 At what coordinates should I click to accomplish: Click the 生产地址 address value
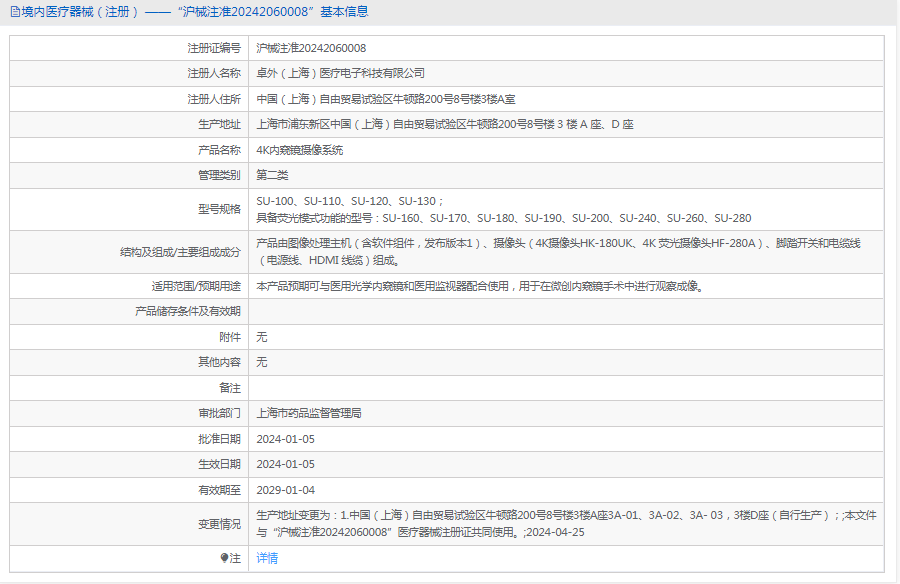445,124
